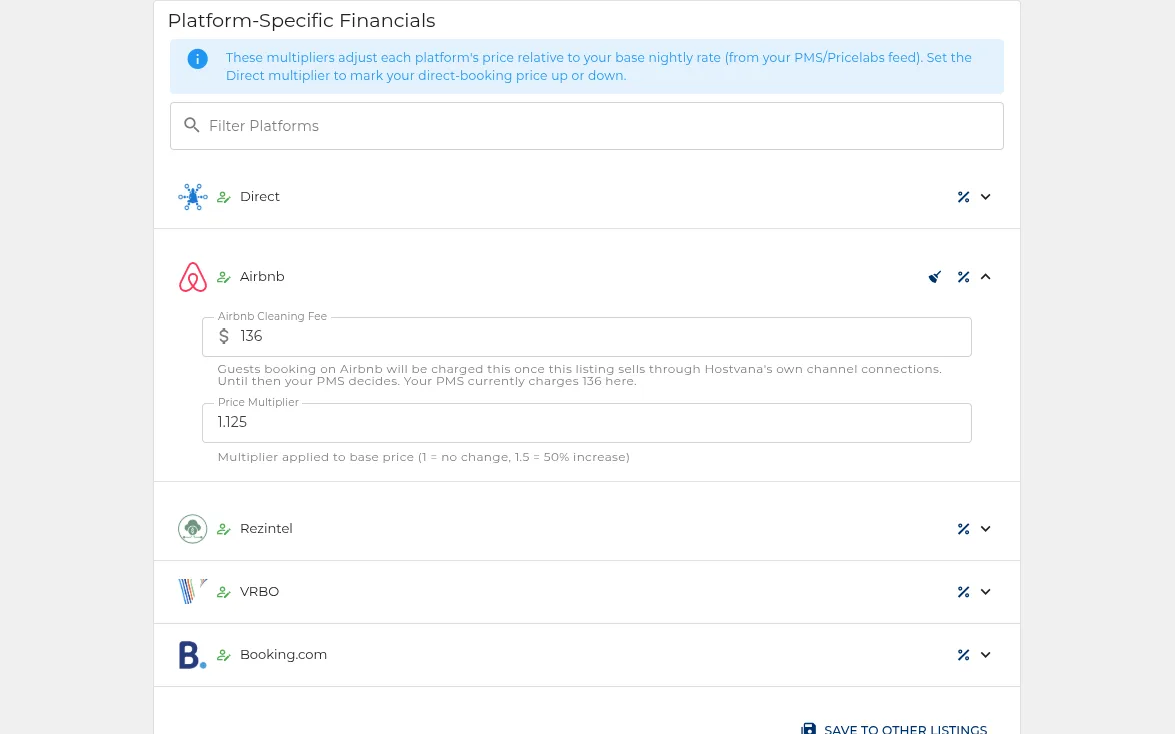Click the percent icon in the Rezintel row
This screenshot has width=1175, height=734.
coord(964,529)
